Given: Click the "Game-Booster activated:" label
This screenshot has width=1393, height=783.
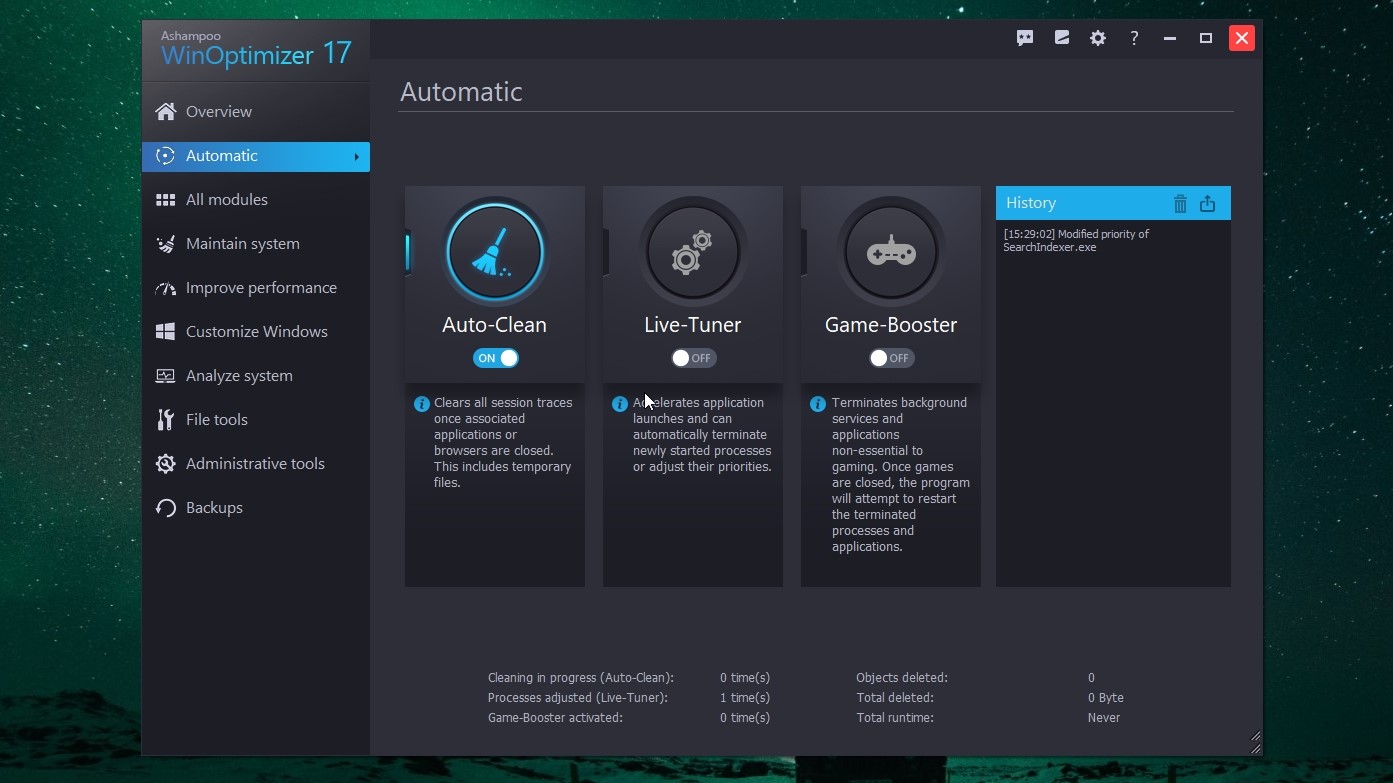Looking at the screenshot, I should point(555,718).
